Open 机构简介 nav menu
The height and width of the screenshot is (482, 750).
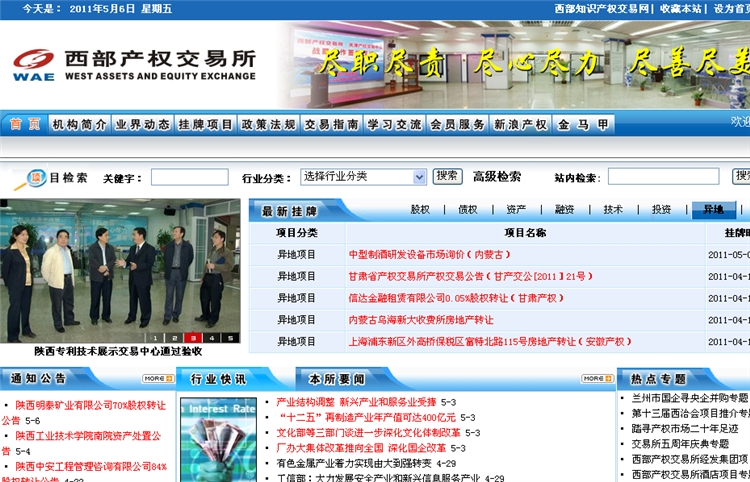[x=79, y=124]
